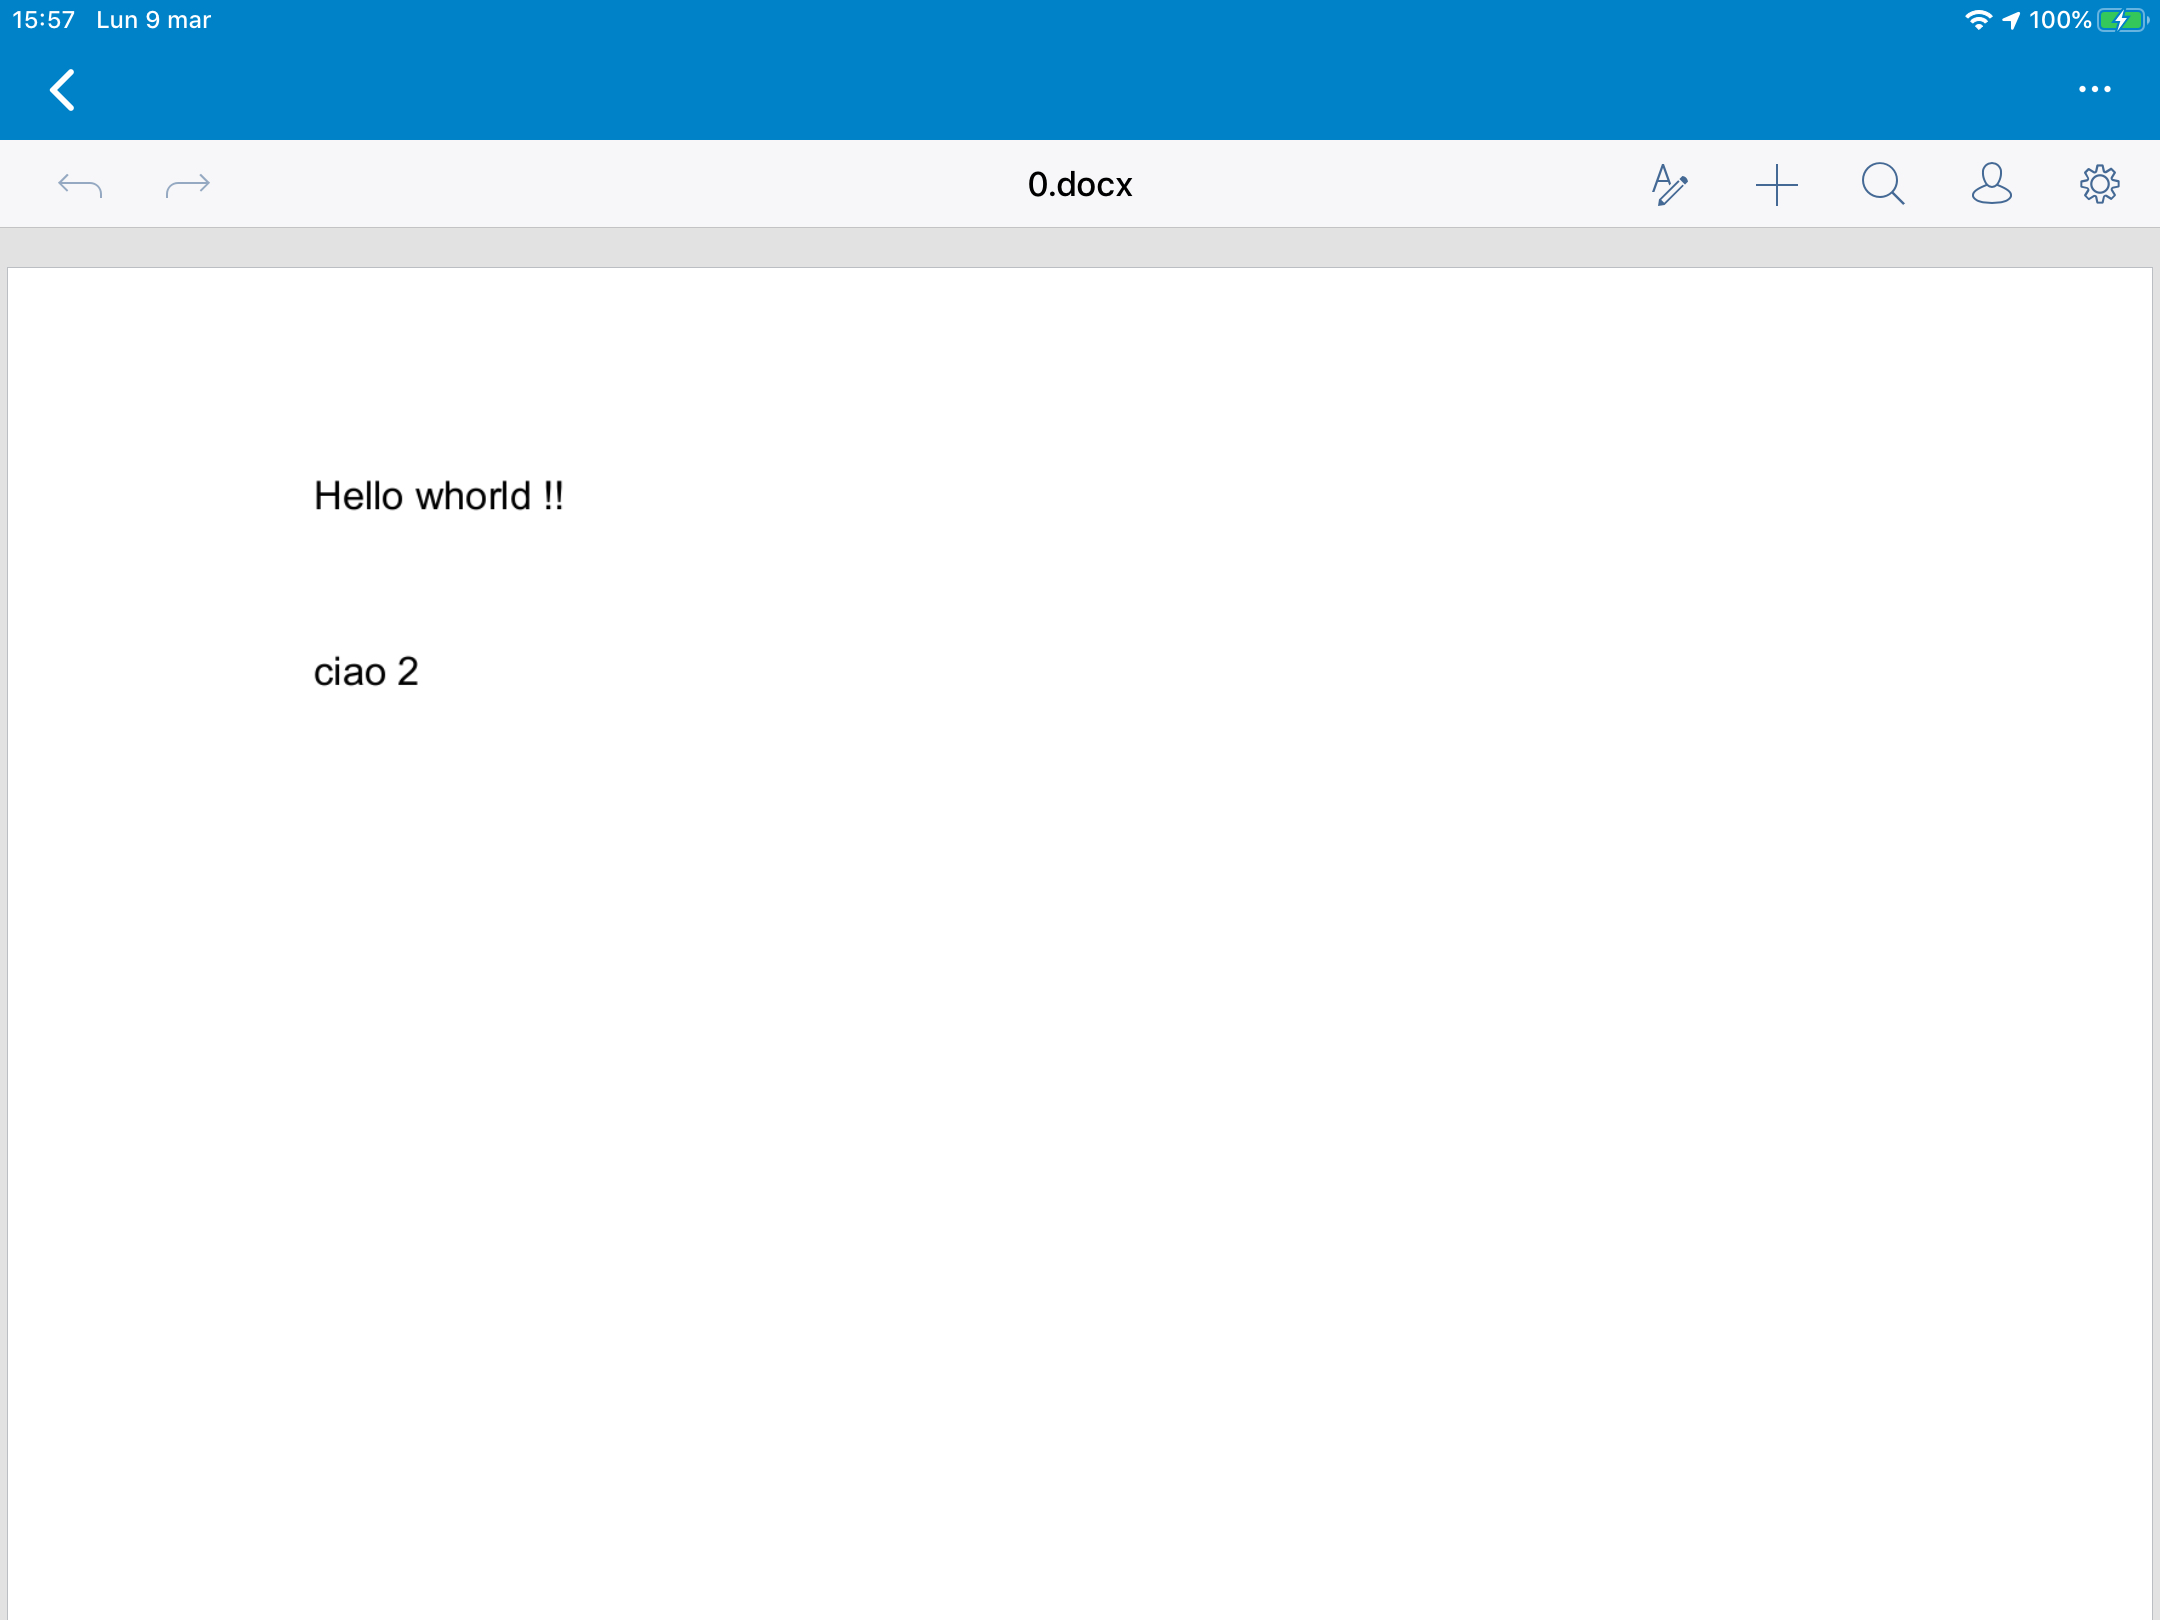Open document settings gear
The image size is (2160, 1620).
(x=2099, y=184)
